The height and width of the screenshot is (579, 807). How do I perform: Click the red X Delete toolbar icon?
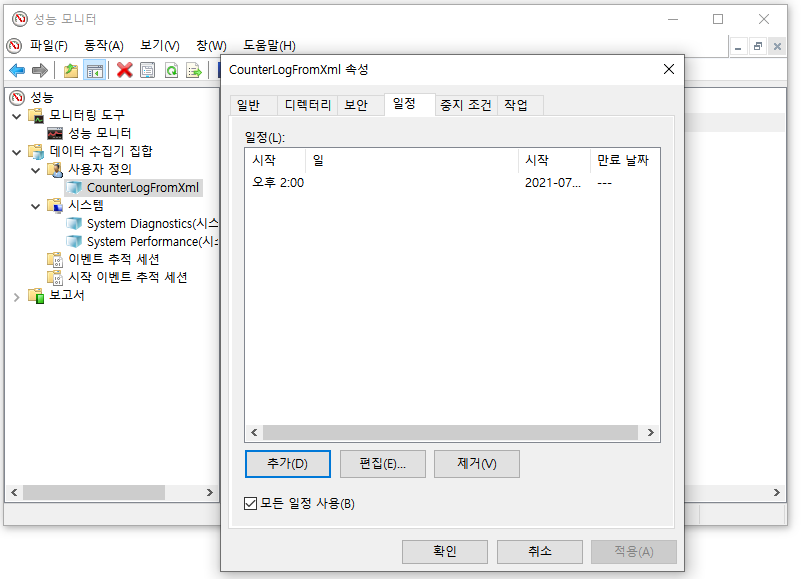pos(124,70)
